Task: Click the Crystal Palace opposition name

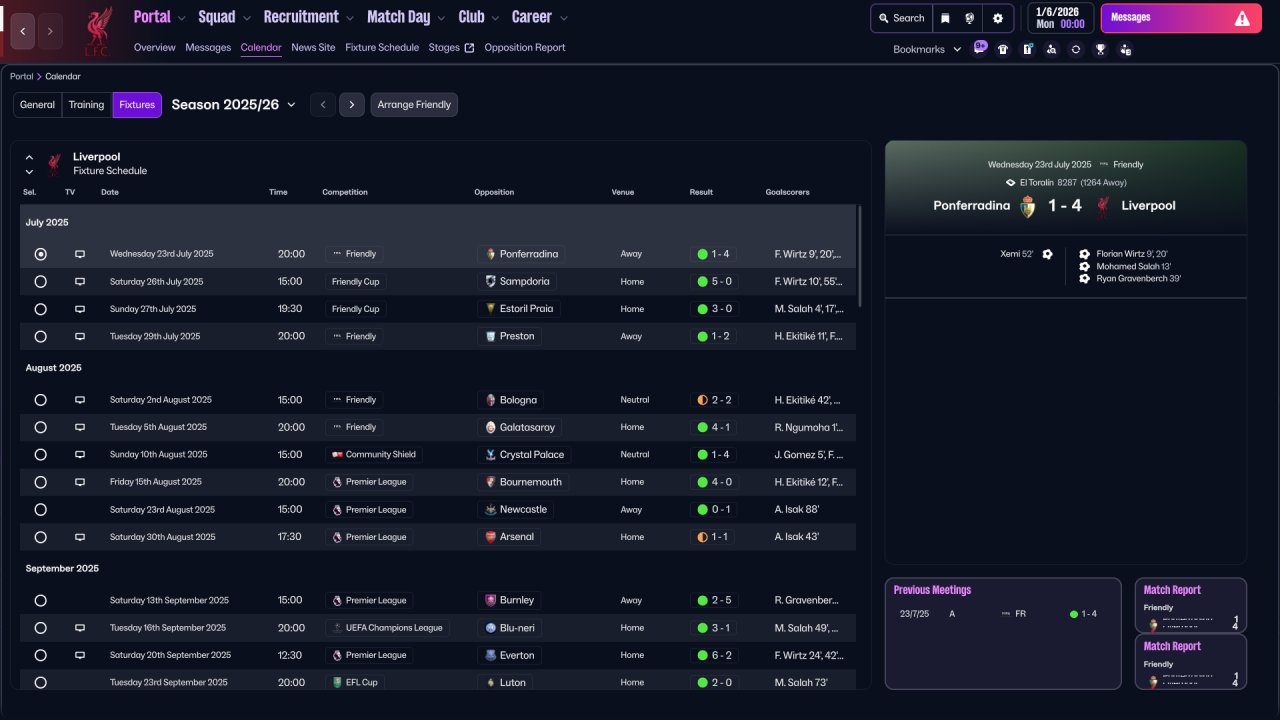Action: (532, 455)
